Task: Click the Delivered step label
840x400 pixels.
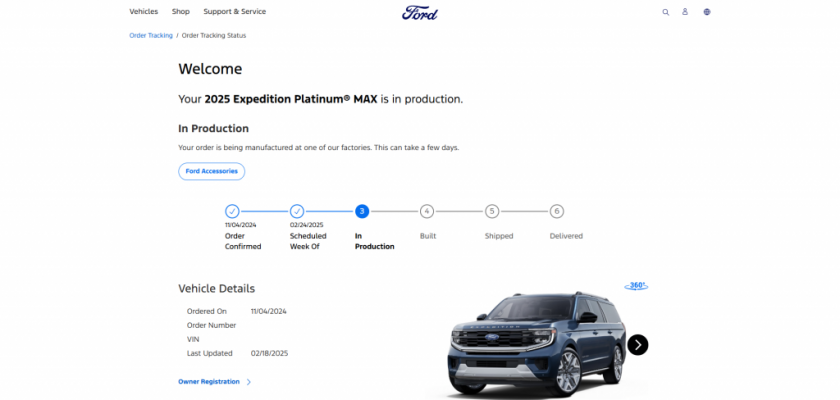Action: pos(566,236)
